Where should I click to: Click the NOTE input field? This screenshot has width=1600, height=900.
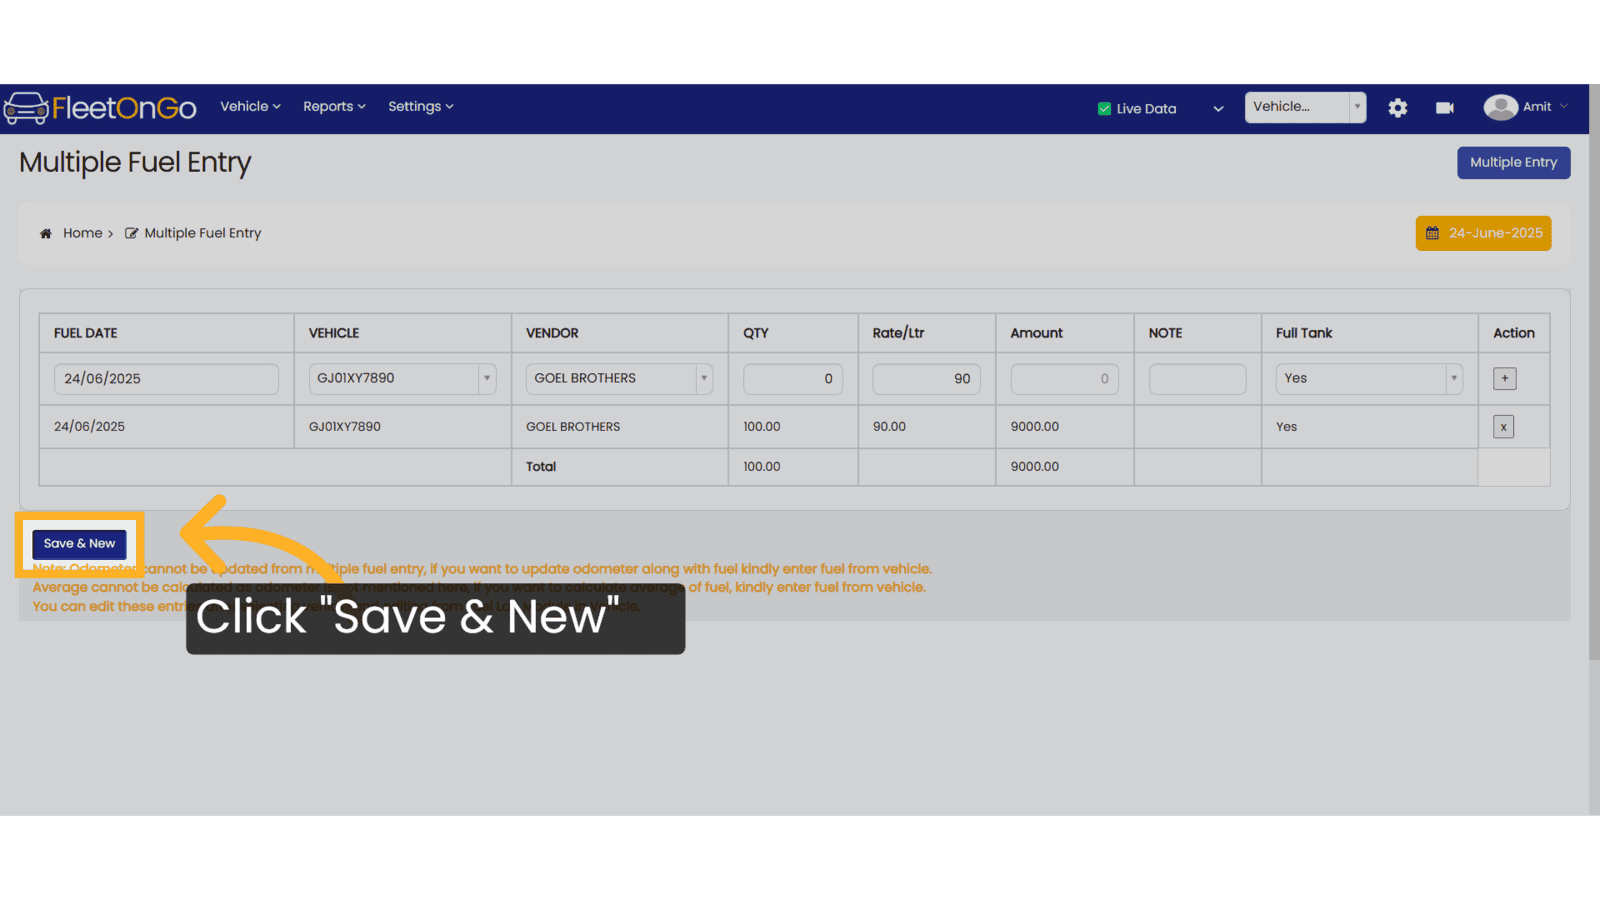click(1197, 379)
